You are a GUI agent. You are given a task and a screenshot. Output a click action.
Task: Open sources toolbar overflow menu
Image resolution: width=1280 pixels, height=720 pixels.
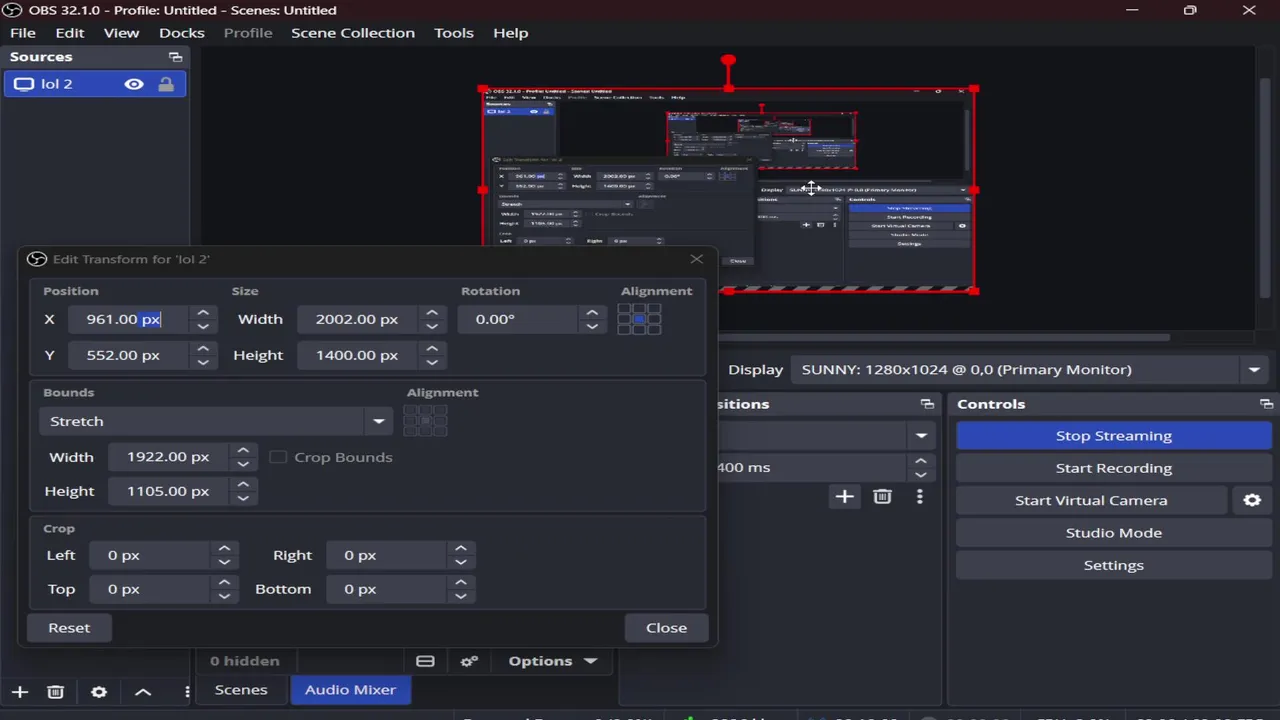click(x=186, y=692)
